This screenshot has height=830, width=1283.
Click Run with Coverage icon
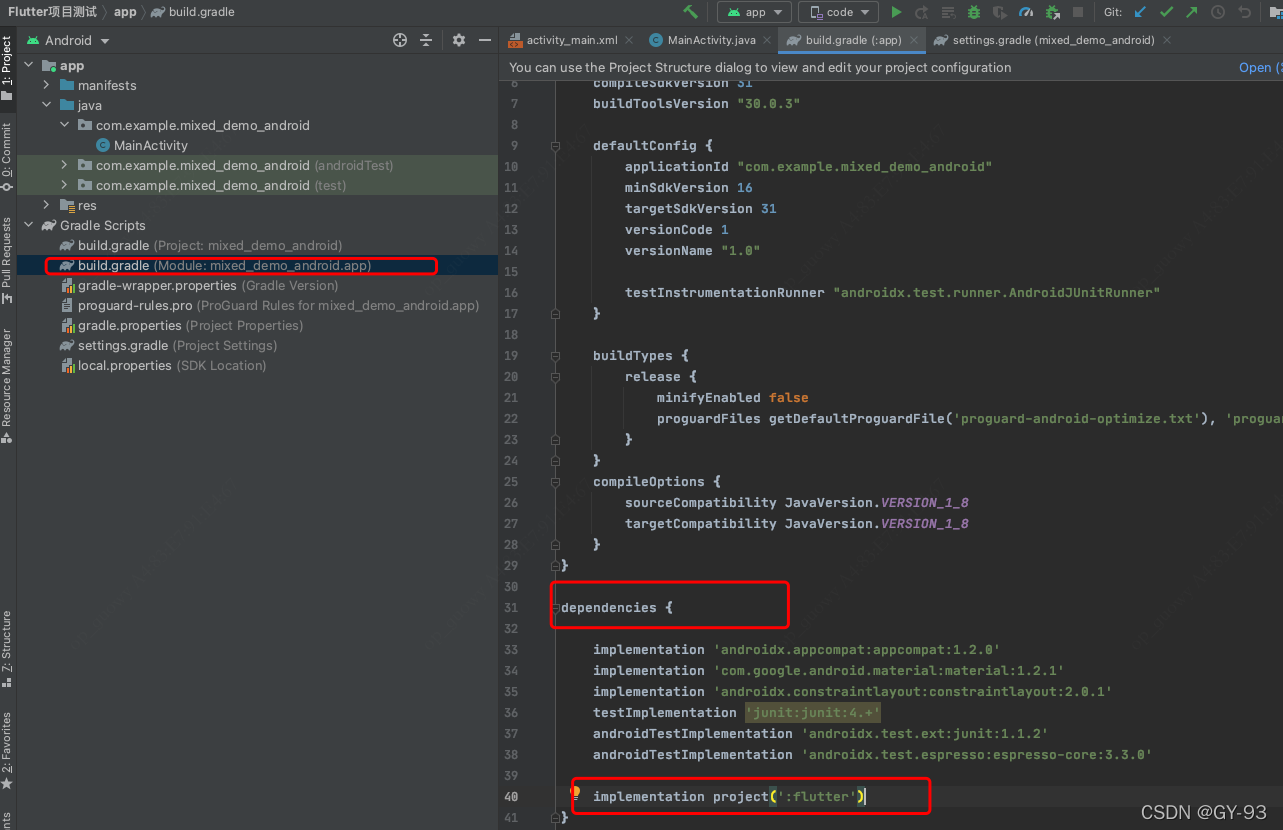point(1000,12)
